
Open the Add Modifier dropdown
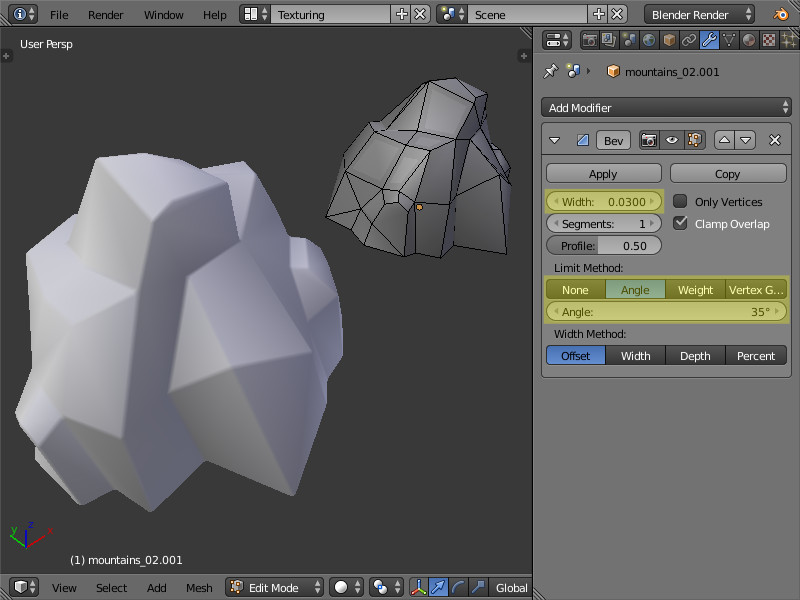tap(666, 107)
